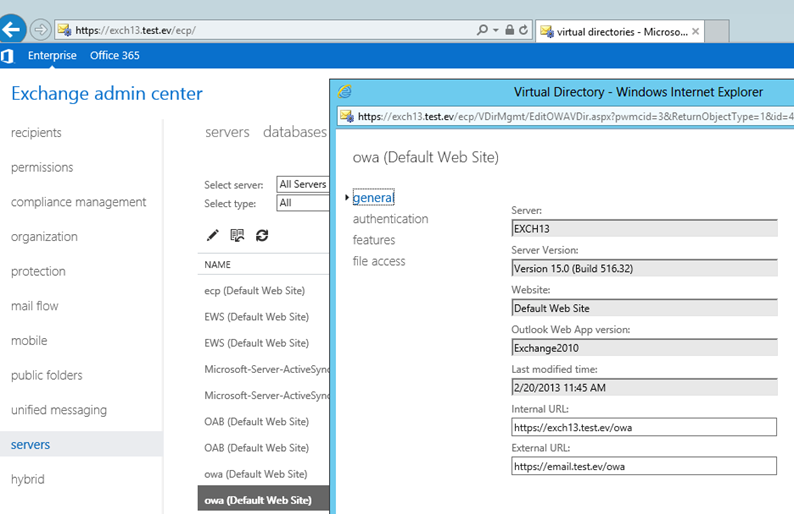Open compliance management in left navigation
The image size is (794, 514).
coord(78,202)
